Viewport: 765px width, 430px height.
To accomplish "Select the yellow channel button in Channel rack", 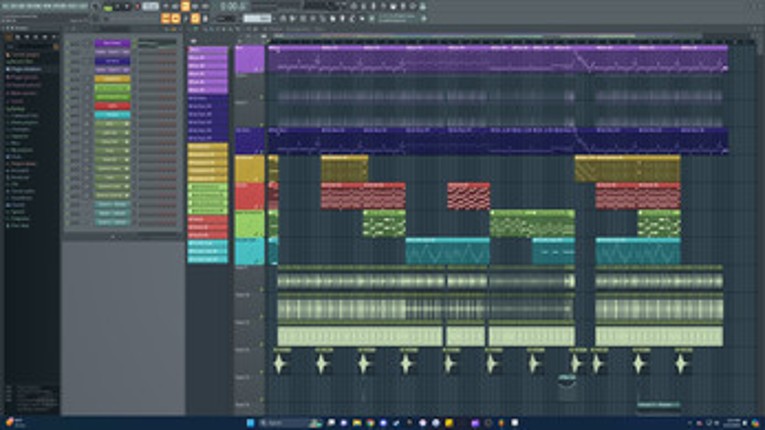I will 112,79.
